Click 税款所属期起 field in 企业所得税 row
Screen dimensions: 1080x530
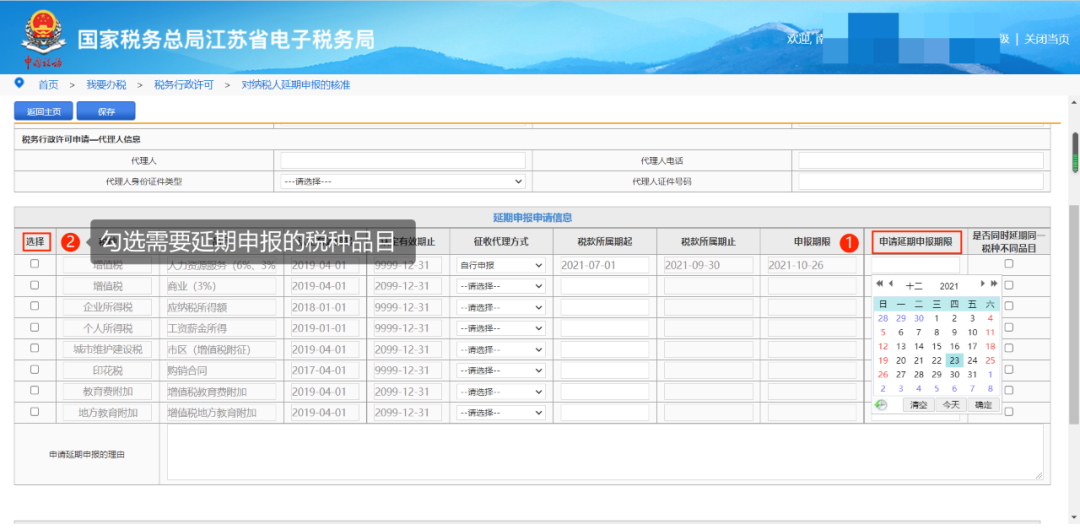(605, 307)
